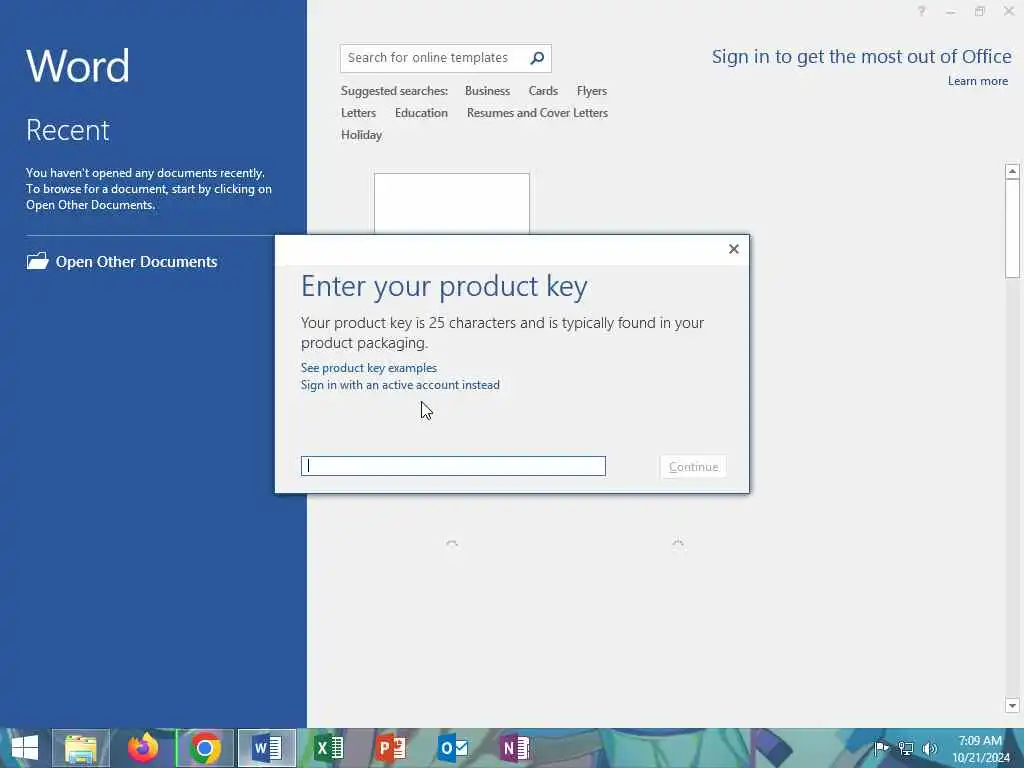Open Google Chrome from taskbar

(x=204, y=748)
